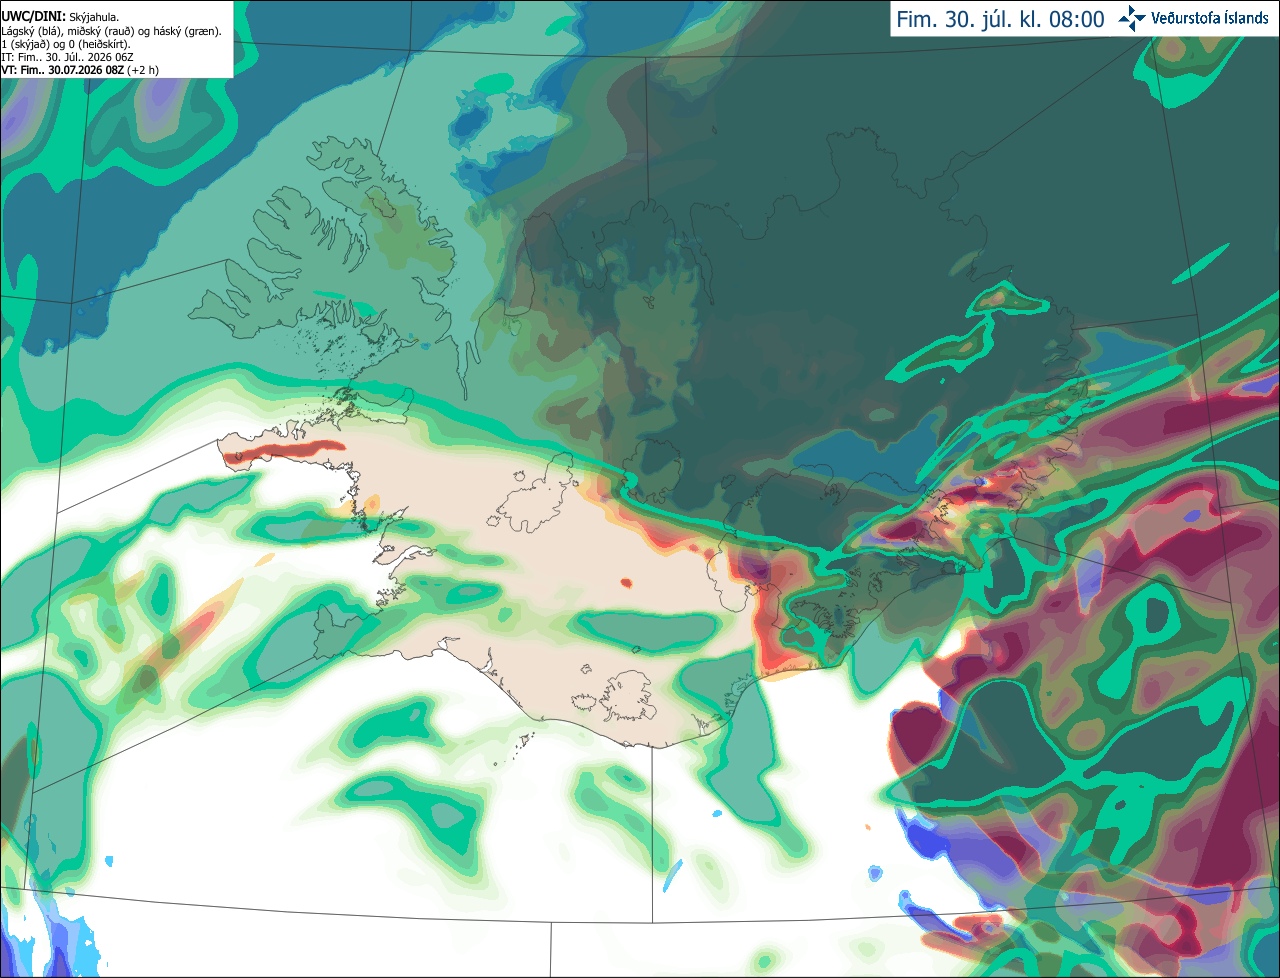
Task: Click the Mýrdalsjökull glacier outline in south
Action: coord(628,696)
